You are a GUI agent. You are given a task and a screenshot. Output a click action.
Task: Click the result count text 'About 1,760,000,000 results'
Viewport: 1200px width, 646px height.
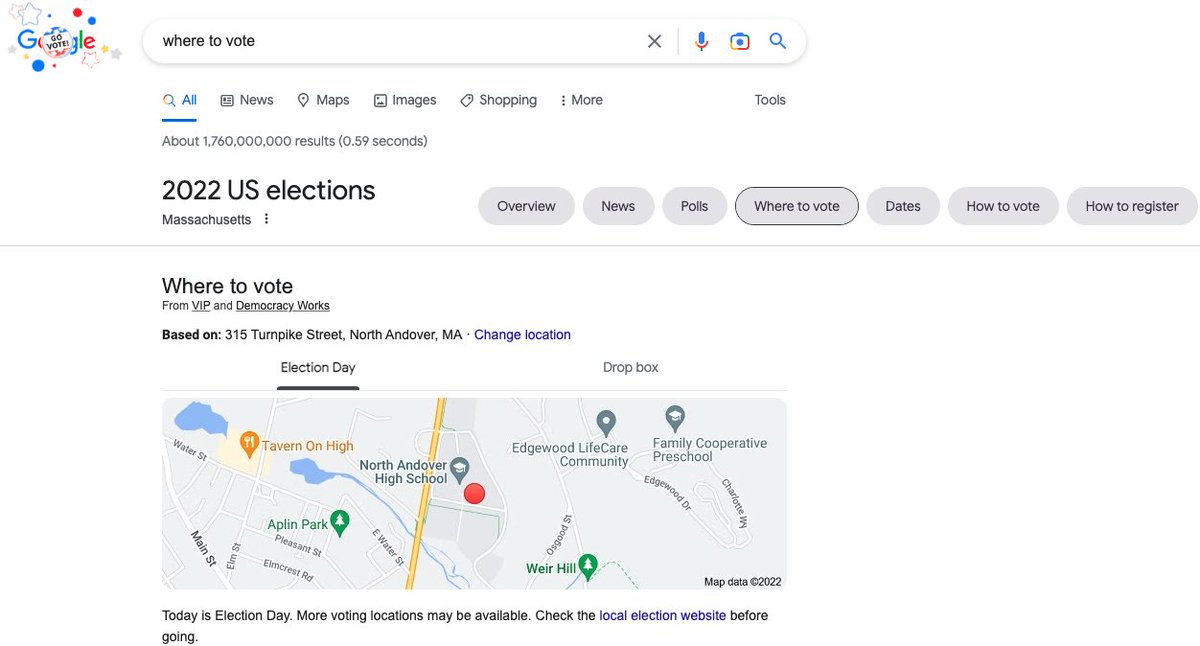248,141
